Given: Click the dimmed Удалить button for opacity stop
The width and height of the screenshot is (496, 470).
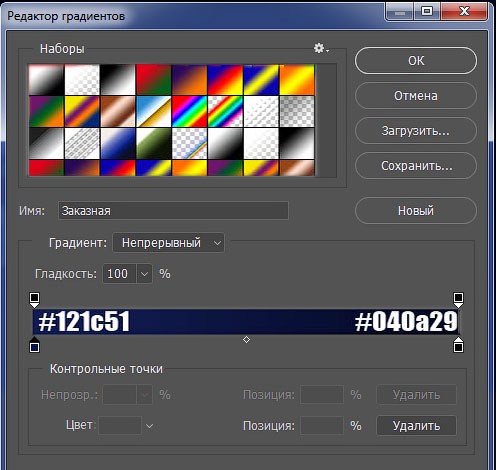Looking at the screenshot, I should pyautogui.click(x=416, y=395).
